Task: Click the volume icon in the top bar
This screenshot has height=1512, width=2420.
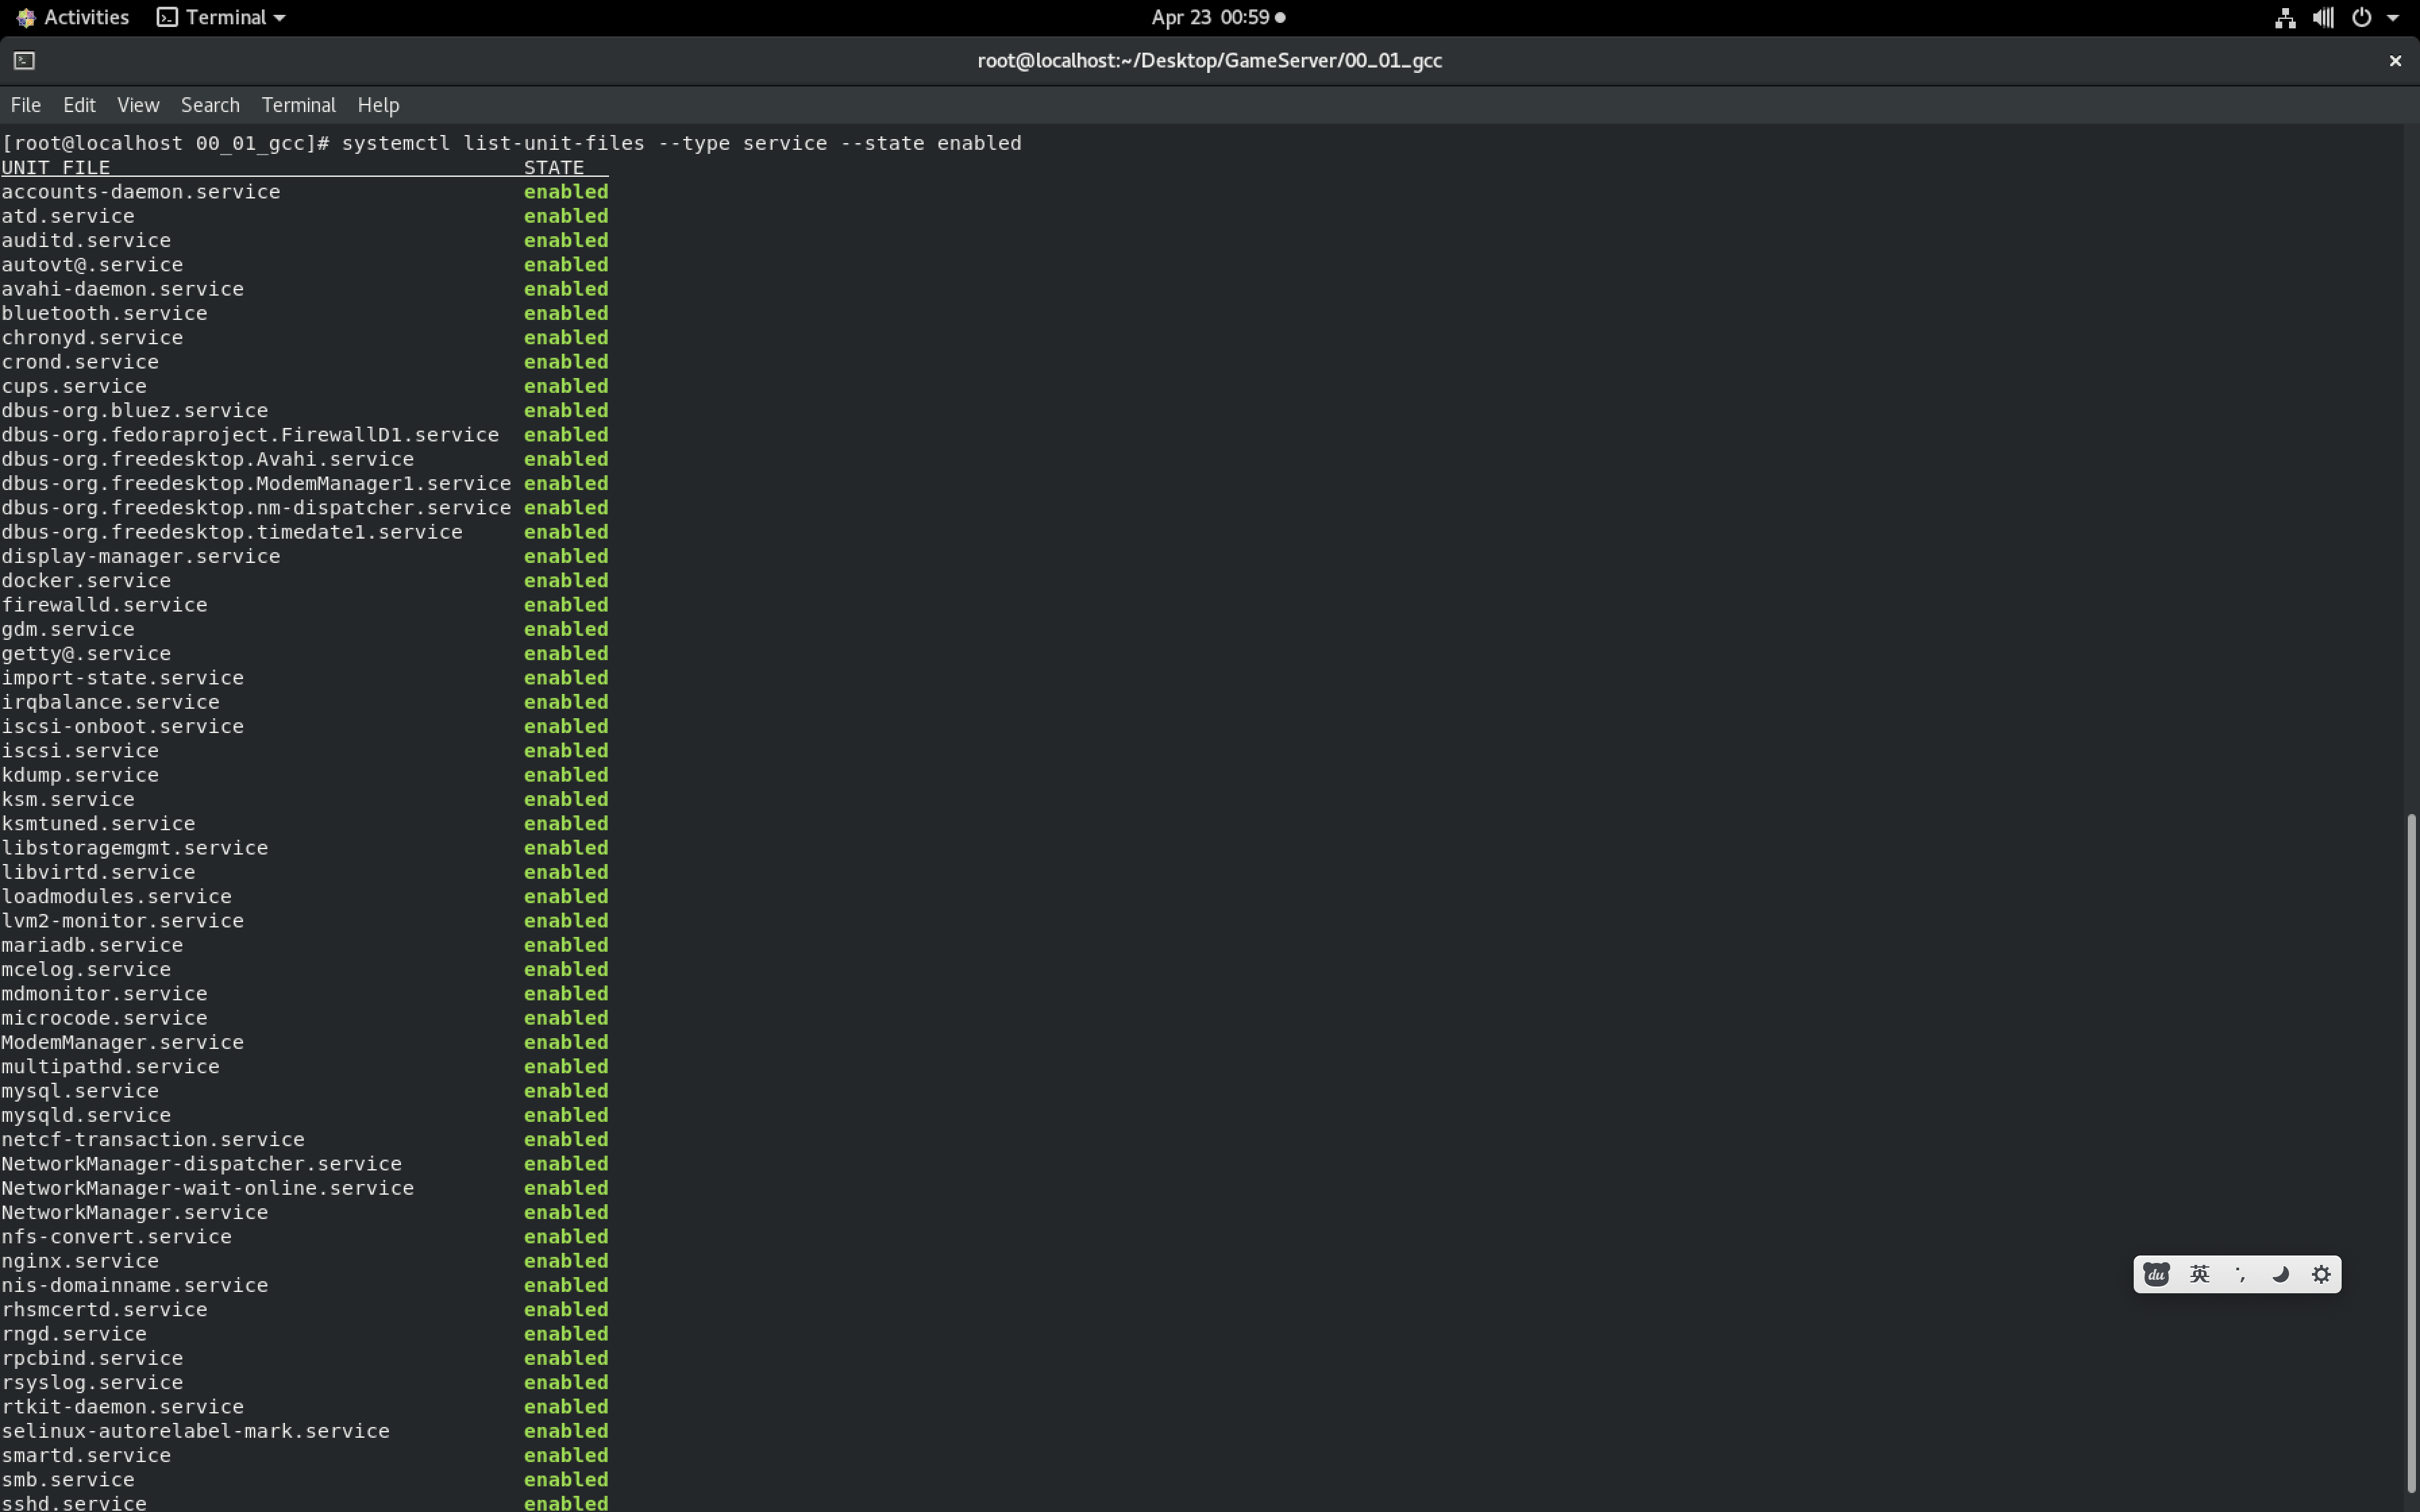Action: click(x=2322, y=17)
